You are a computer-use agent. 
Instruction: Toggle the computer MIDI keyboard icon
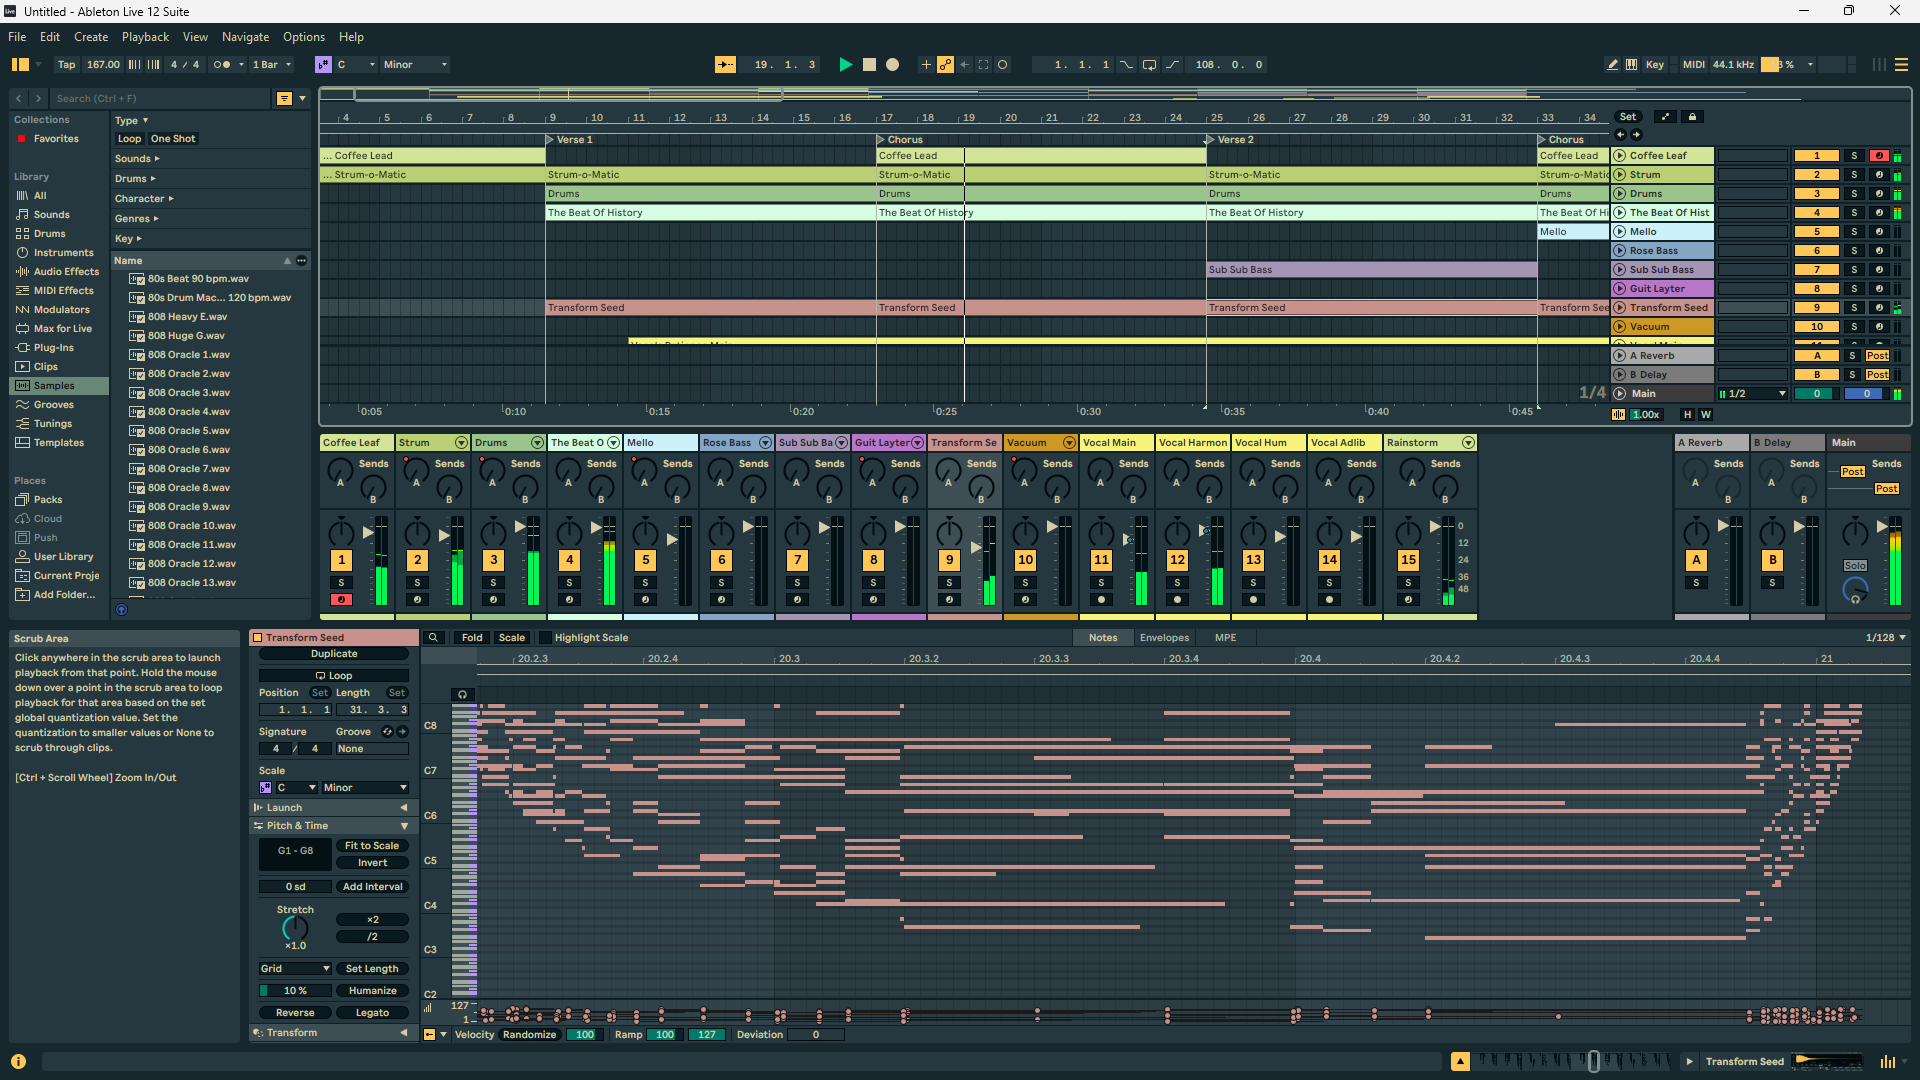coord(1631,64)
